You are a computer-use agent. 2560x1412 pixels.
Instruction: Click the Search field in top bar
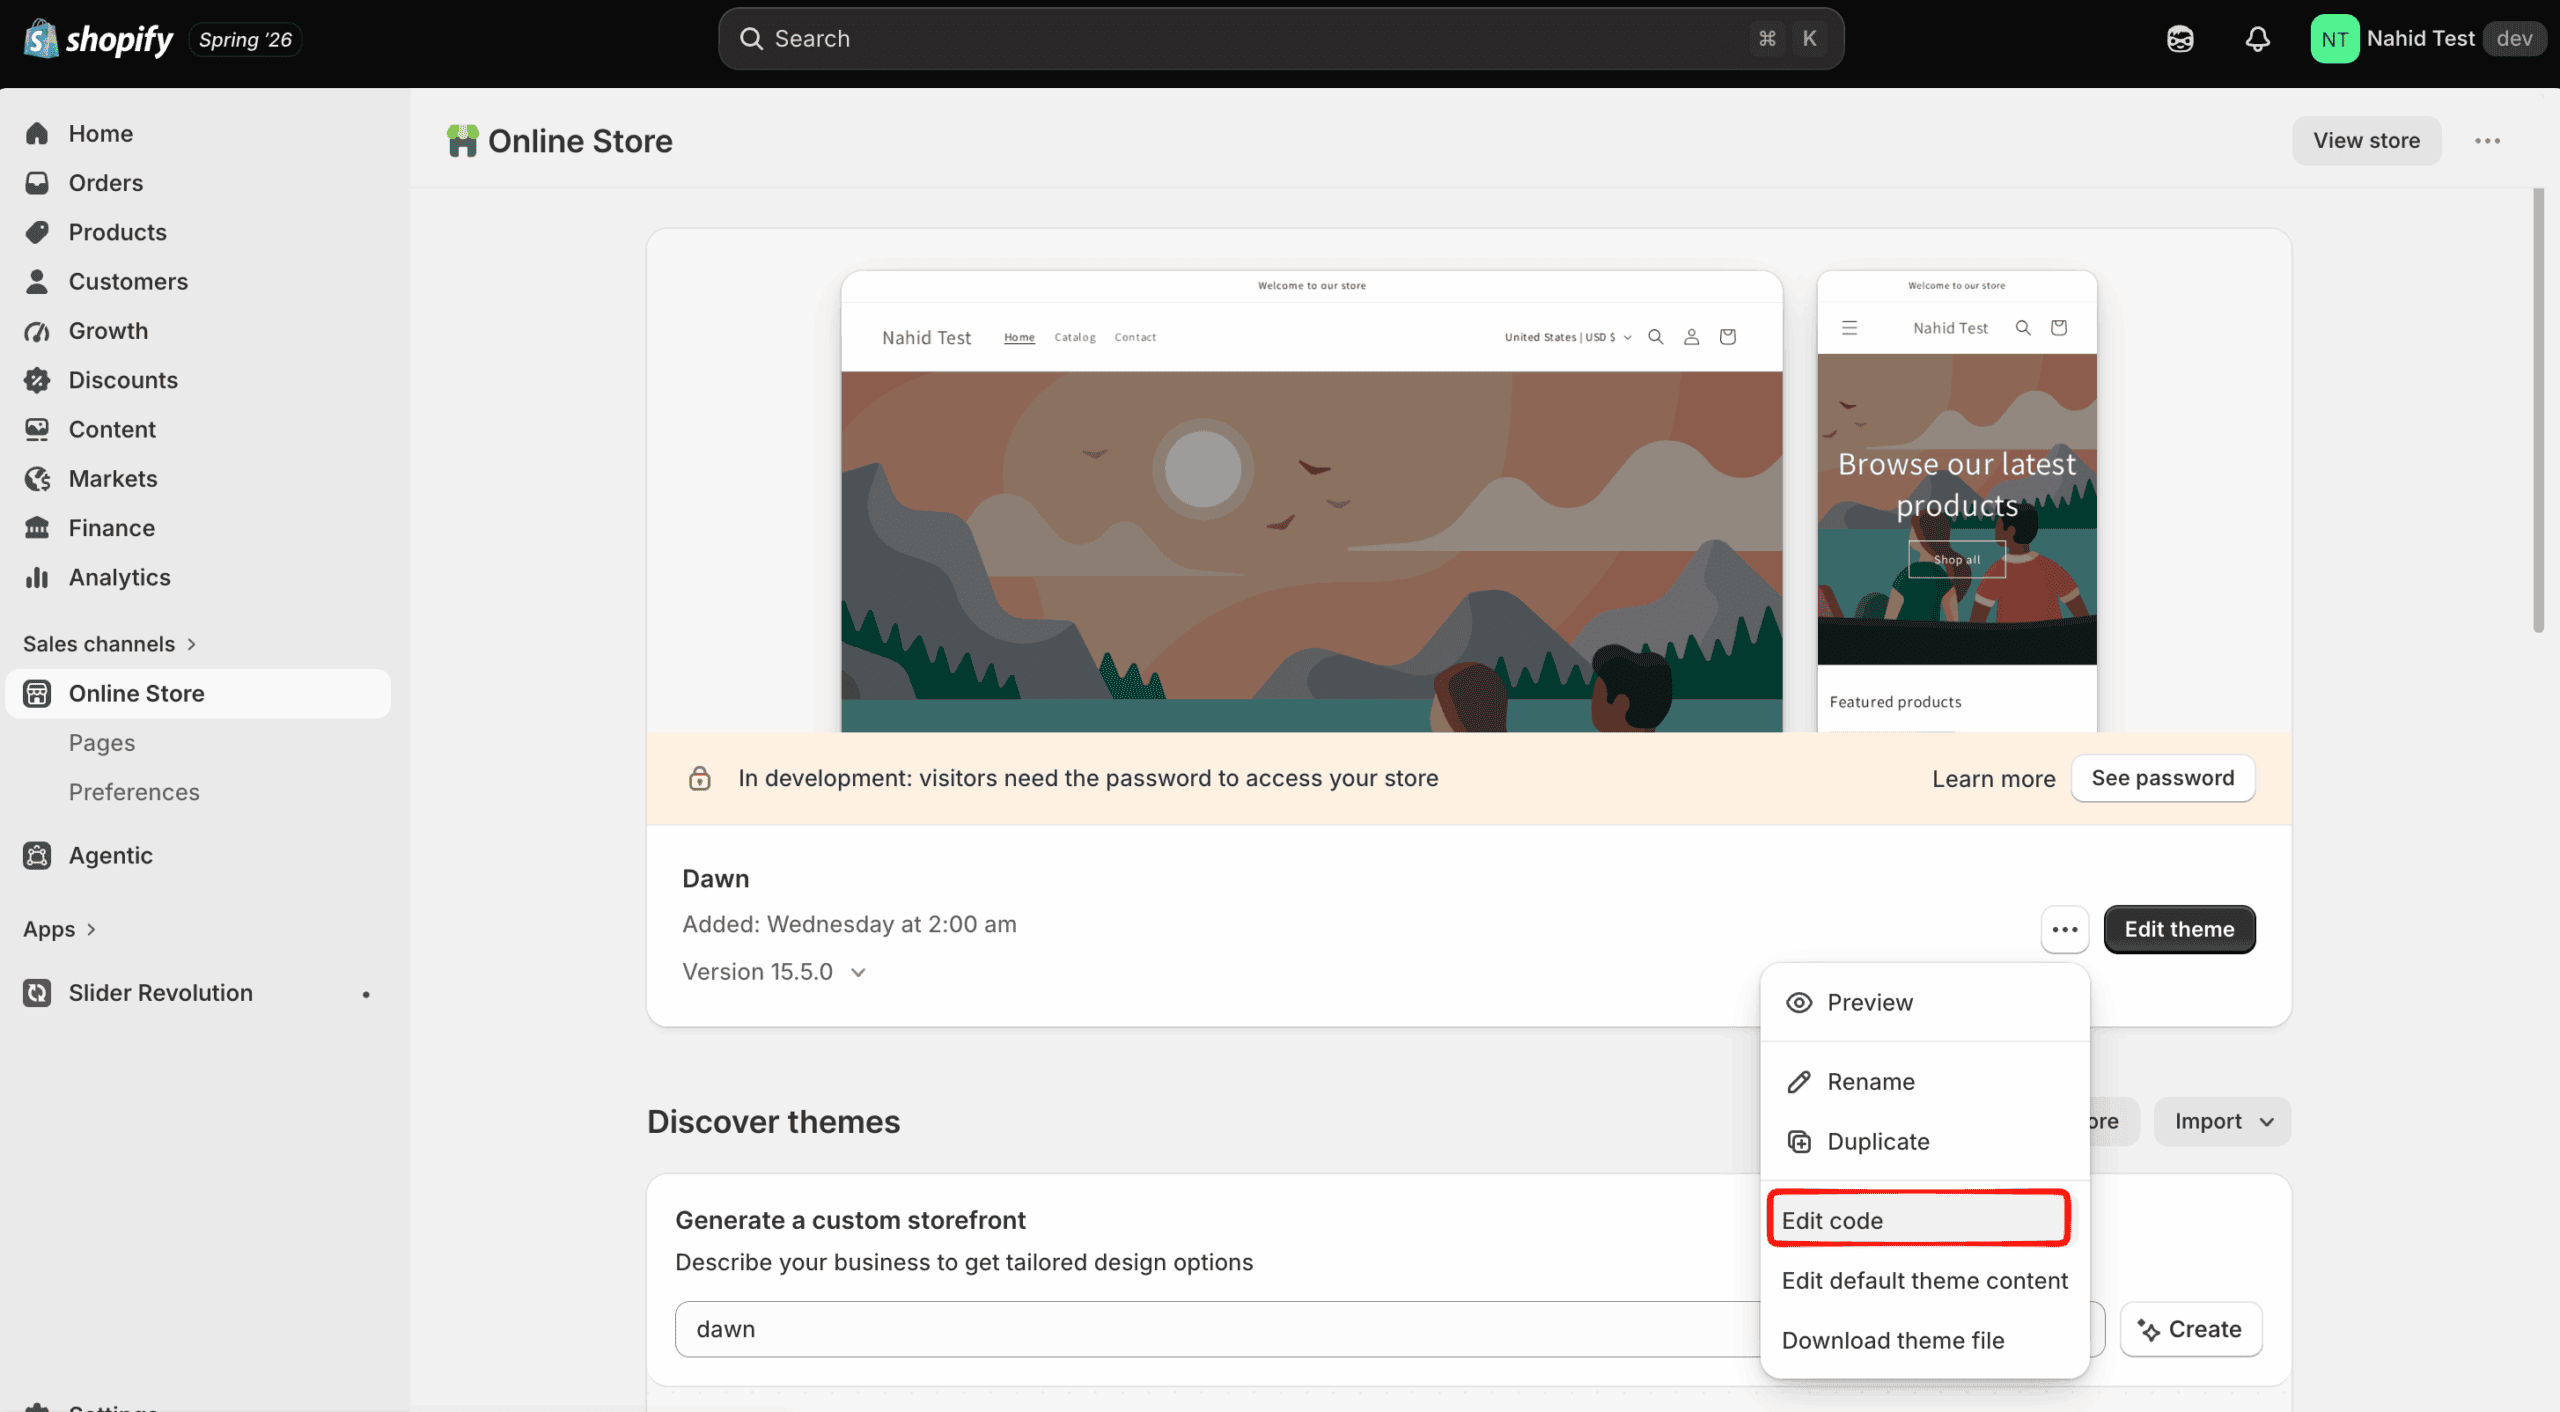pyautogui.click(x=1280, y=39)
